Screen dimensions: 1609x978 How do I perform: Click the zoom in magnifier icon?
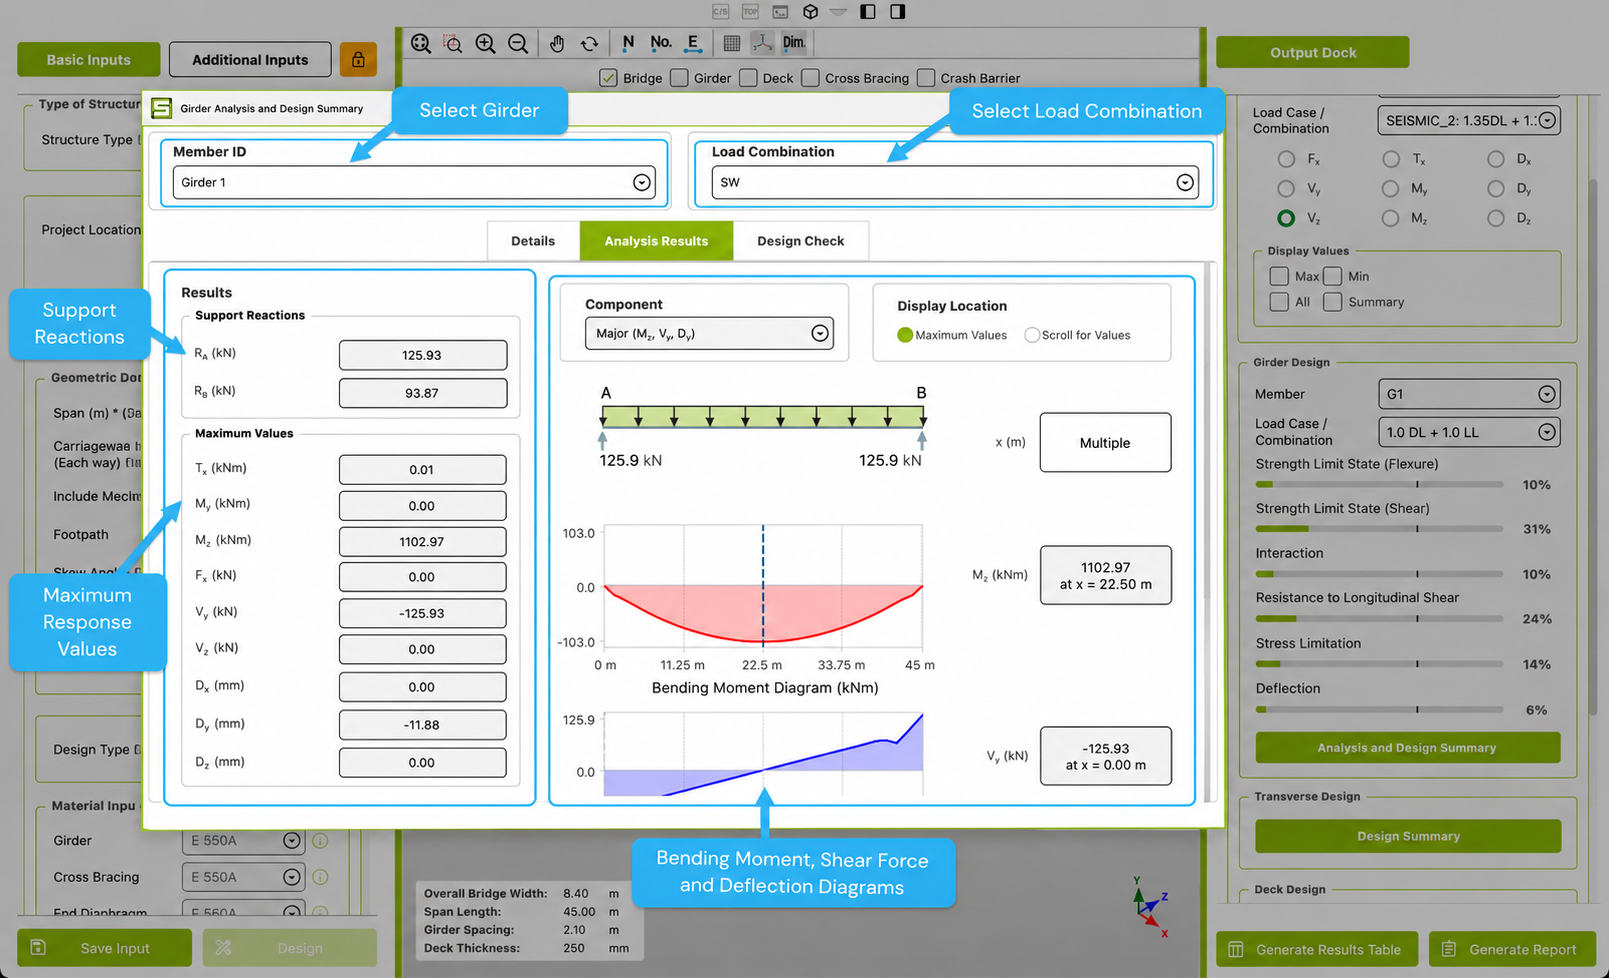[485, 43]
